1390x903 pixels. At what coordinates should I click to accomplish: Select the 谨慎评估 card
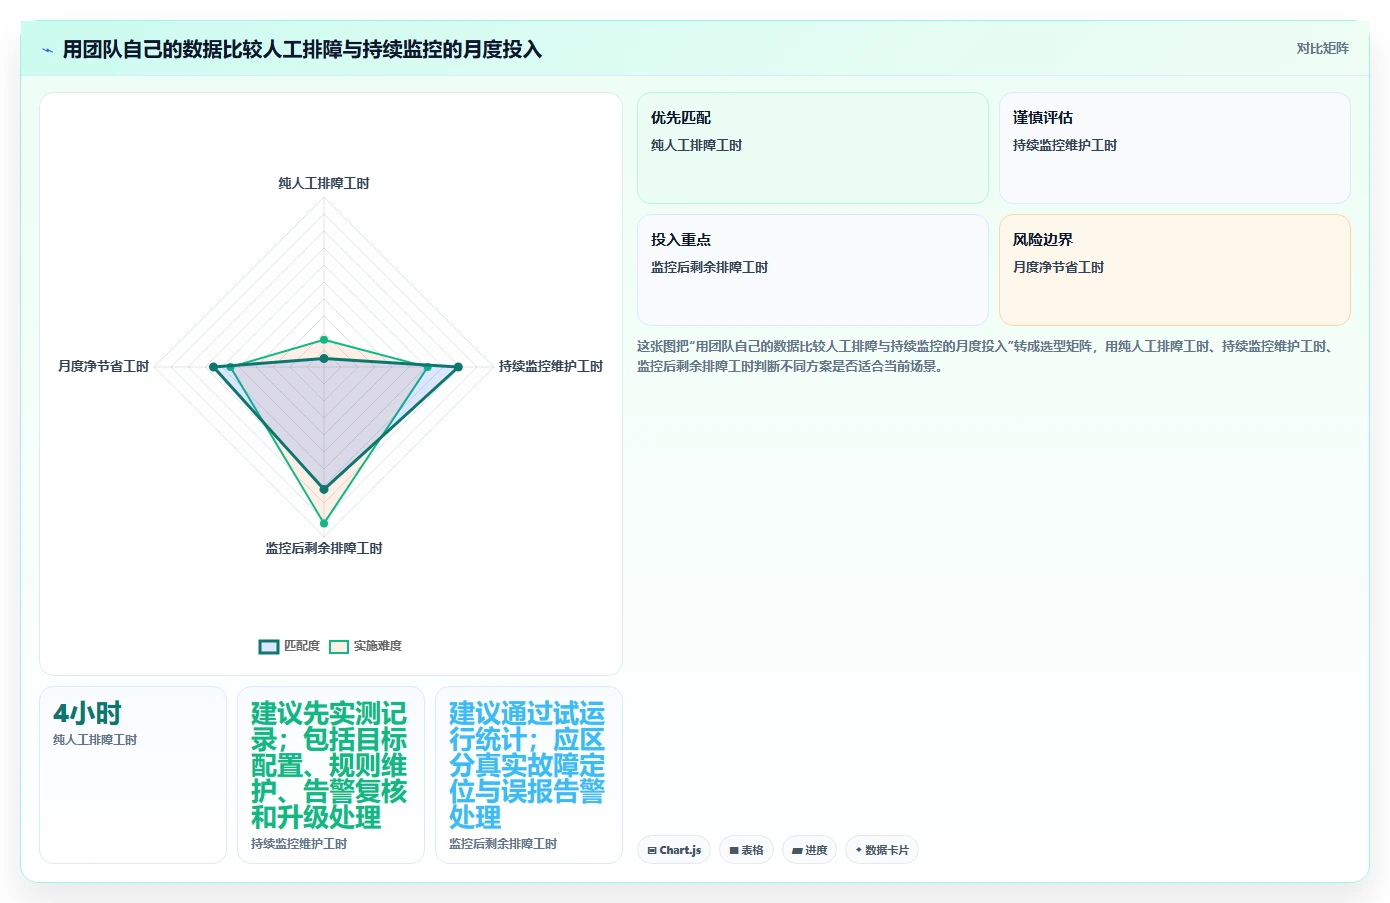(1174, 148)
